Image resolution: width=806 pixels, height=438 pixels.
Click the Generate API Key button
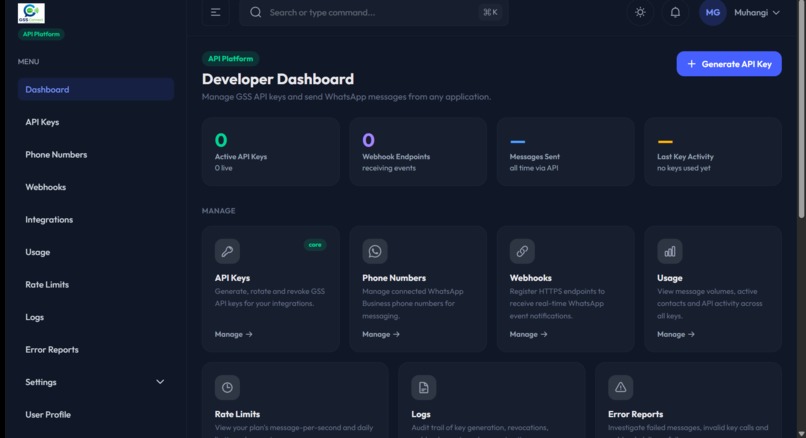click(x=729, y=64)
